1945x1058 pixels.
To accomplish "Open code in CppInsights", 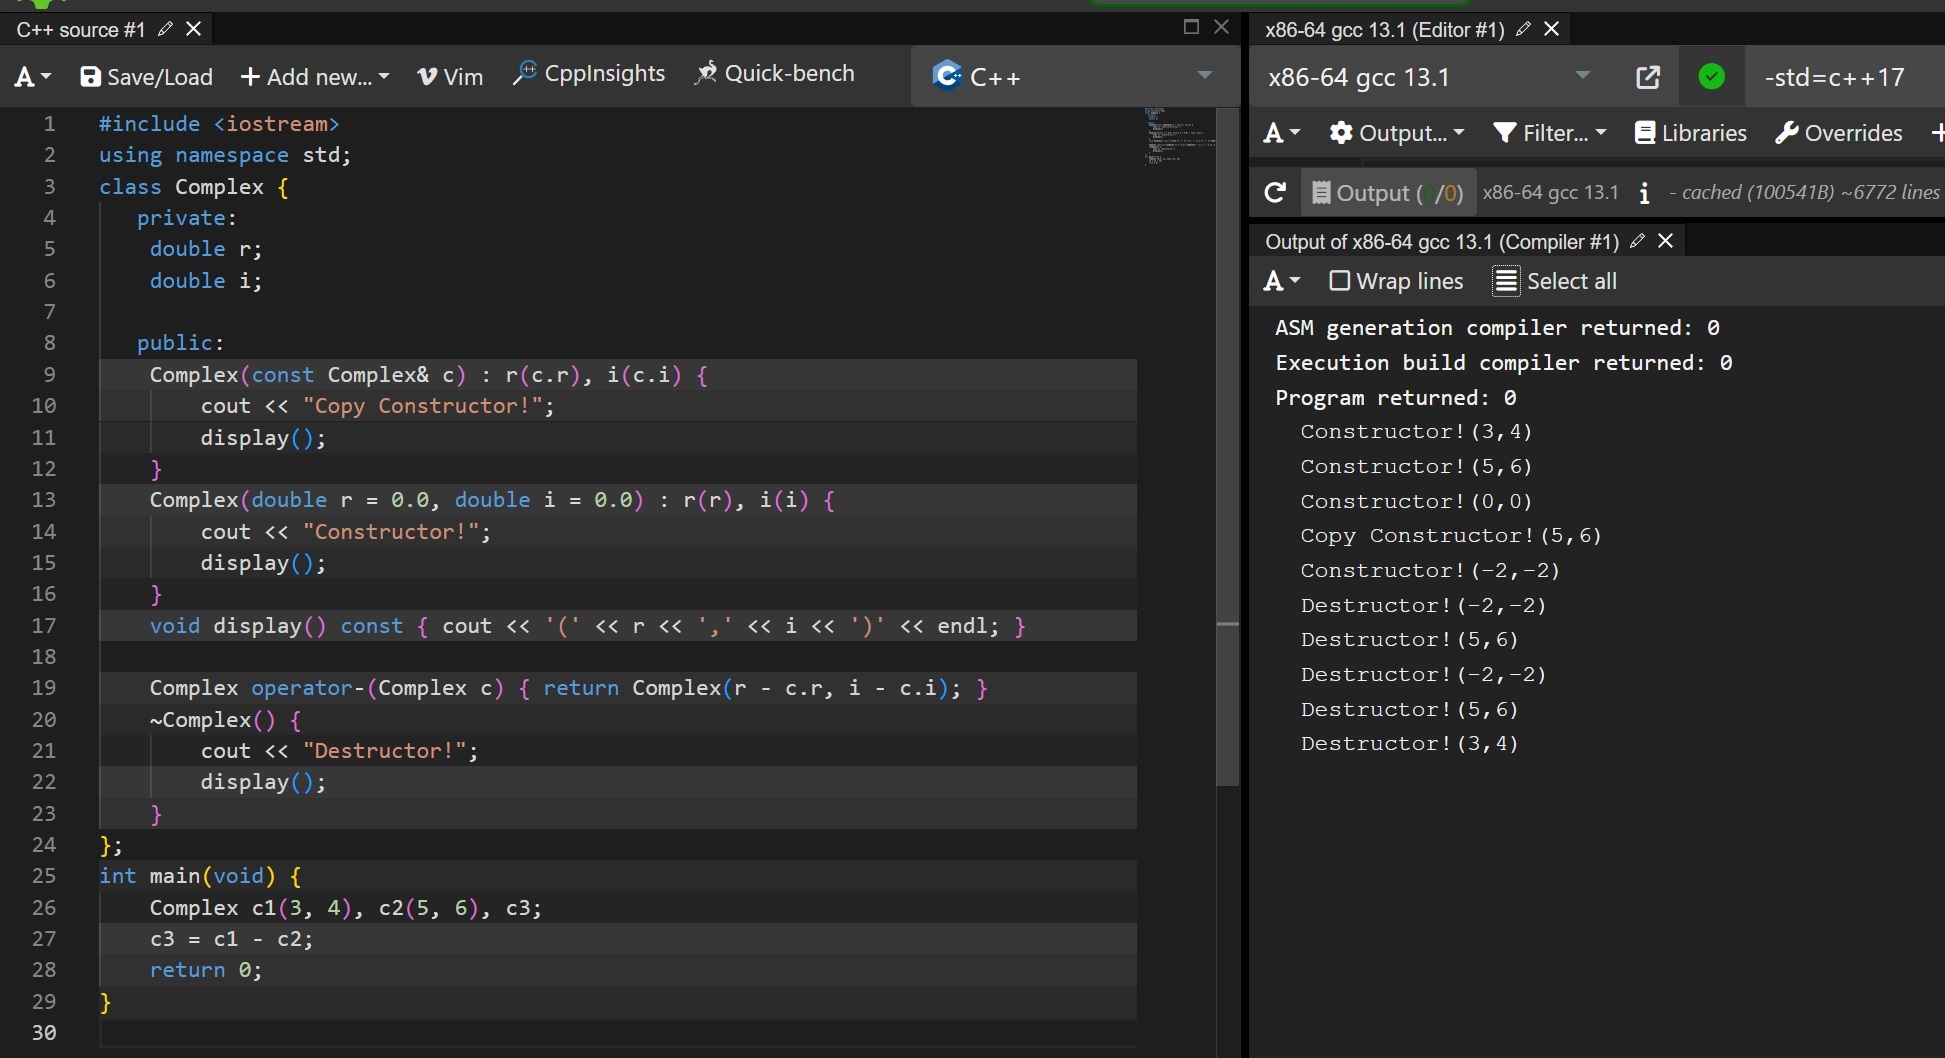I will click(589, 74).
